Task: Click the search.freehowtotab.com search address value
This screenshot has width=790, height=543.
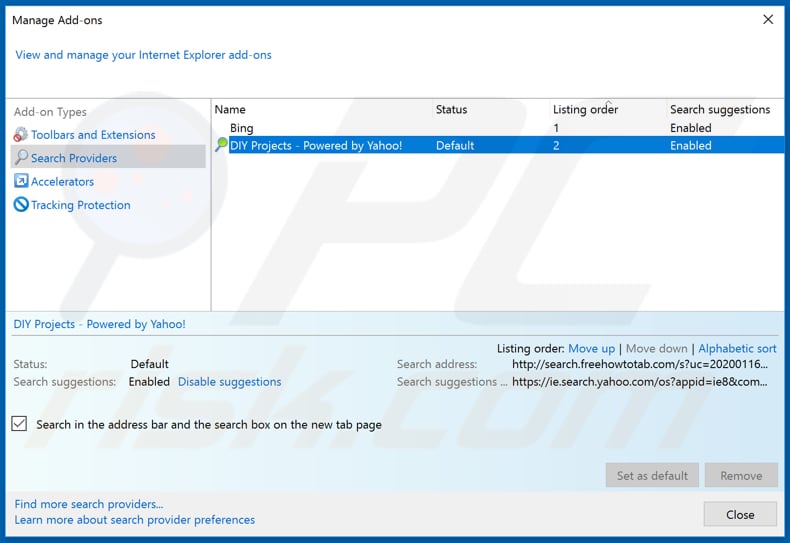Action: (640, 364)
